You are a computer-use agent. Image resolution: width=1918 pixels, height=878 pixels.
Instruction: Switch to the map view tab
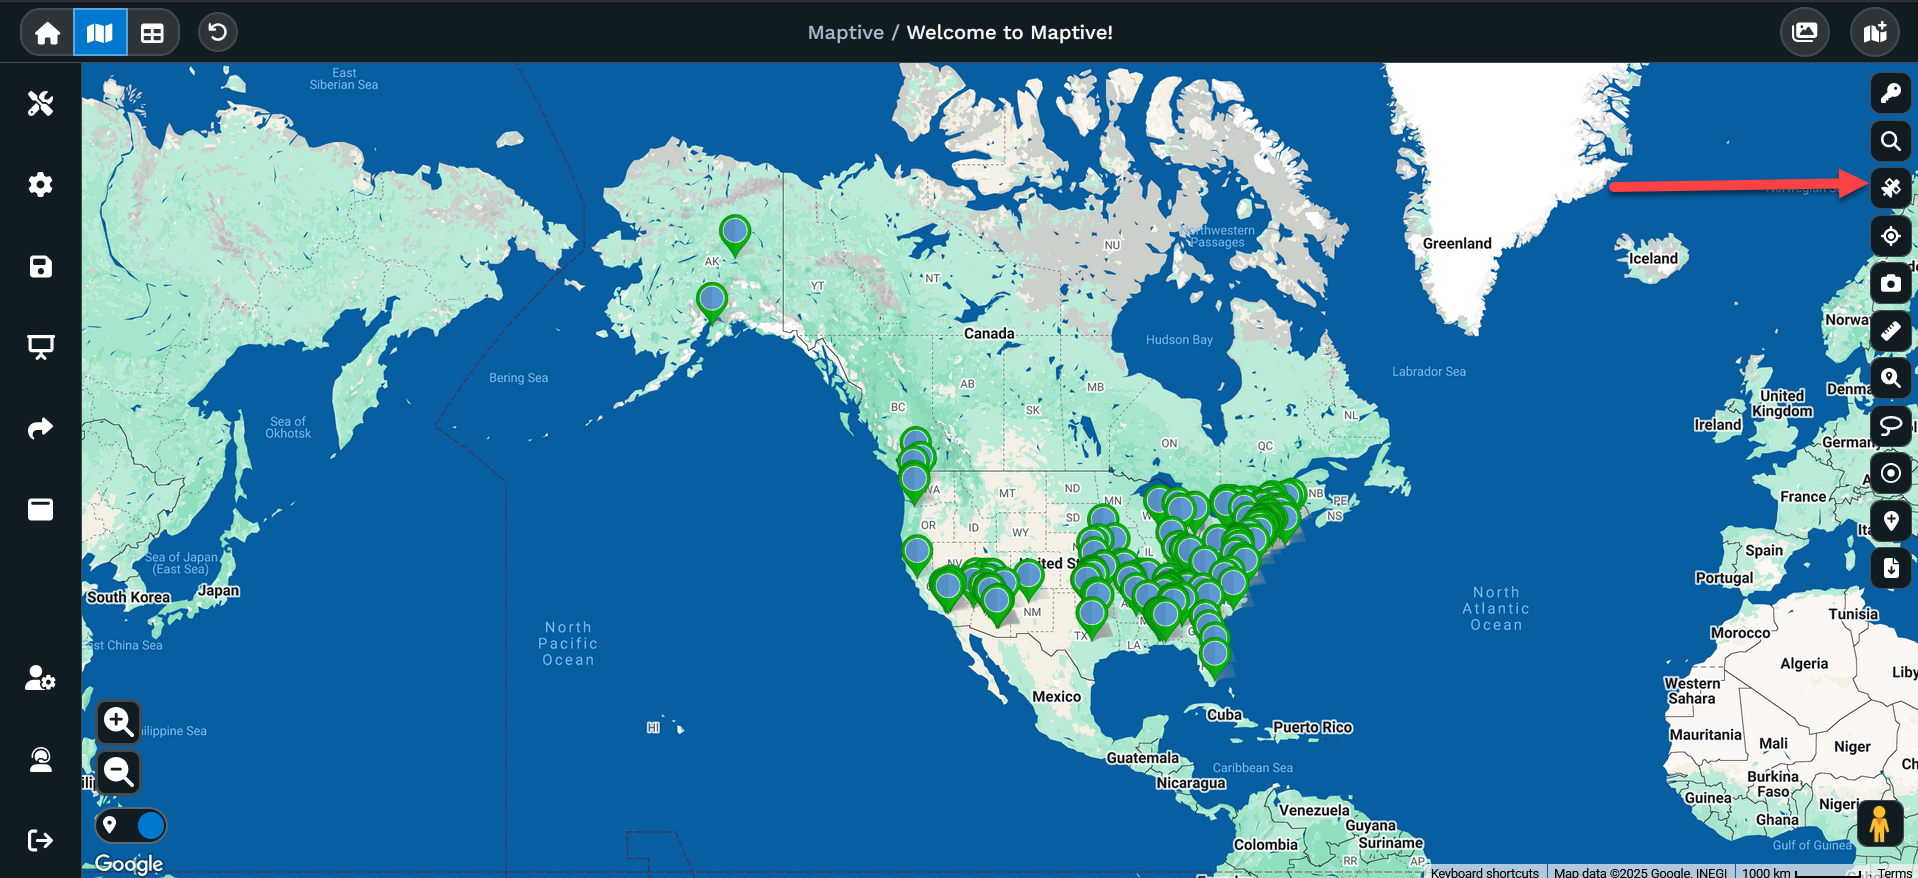(100, 33)
